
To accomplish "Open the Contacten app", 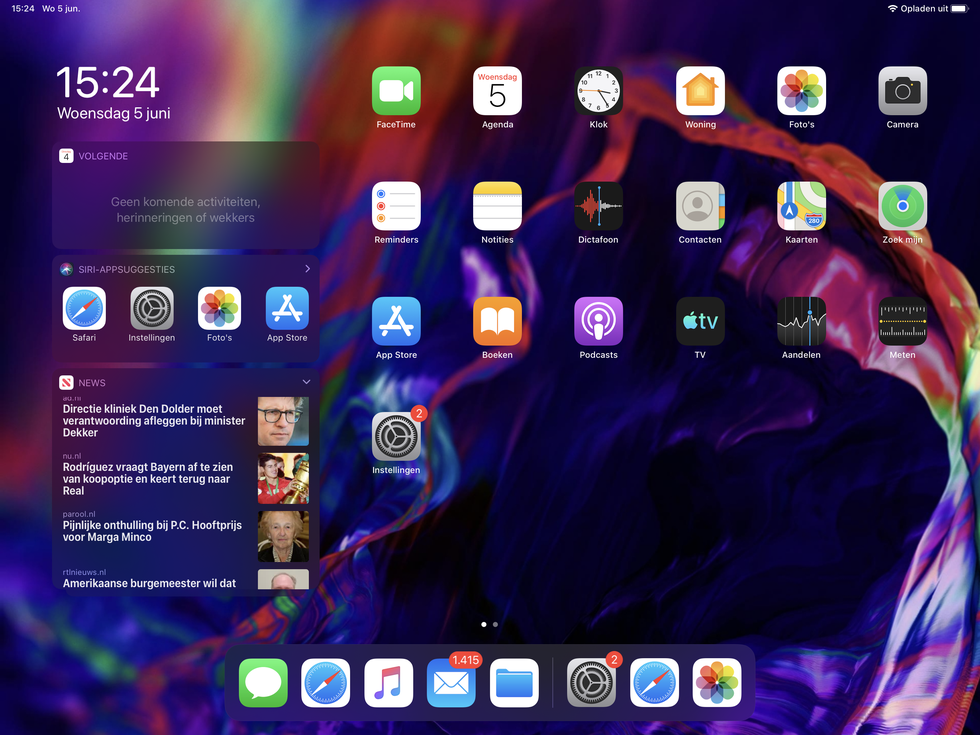I will (700, 206).
